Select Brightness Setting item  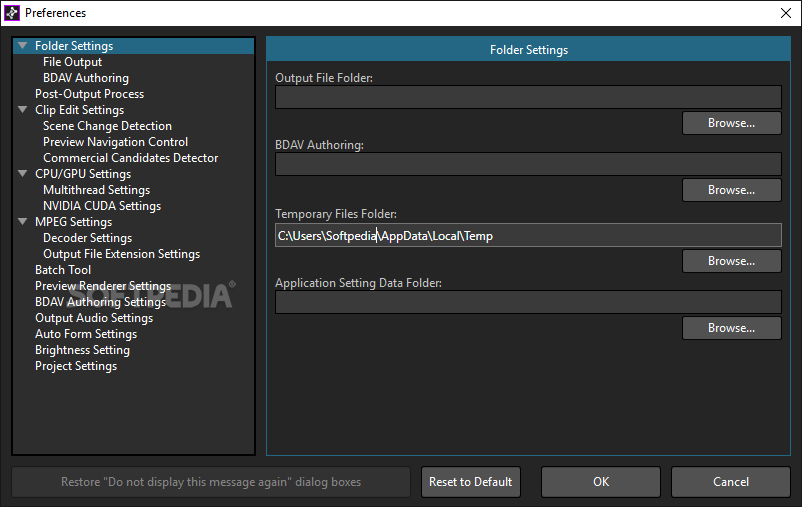coord(82,350)
